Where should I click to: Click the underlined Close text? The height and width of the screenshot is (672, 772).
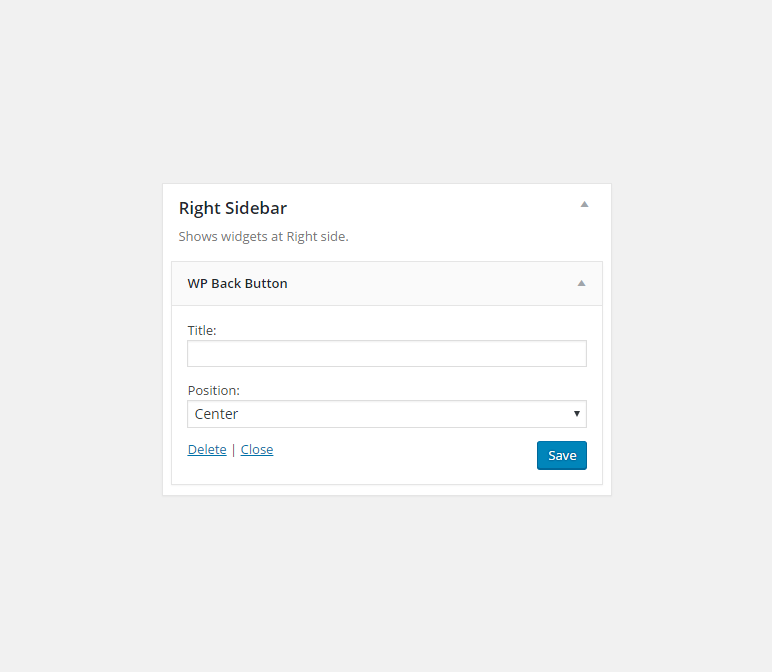(x=257, y=449)
